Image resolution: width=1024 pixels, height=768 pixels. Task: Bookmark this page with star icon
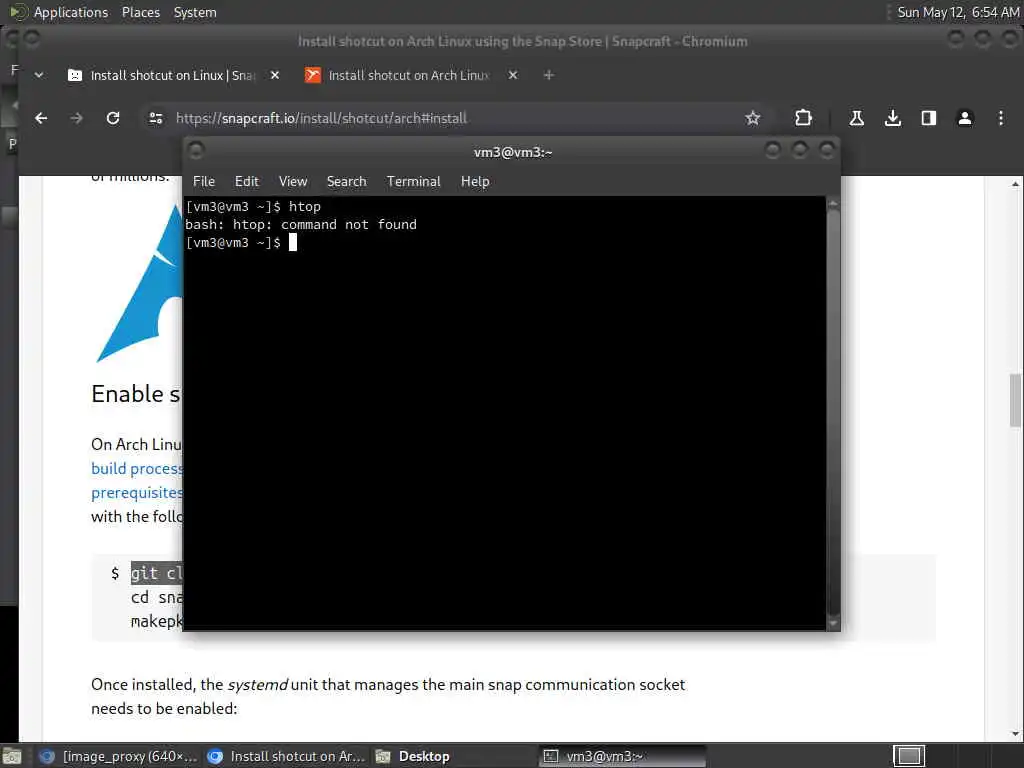click(x=753, y=118)
